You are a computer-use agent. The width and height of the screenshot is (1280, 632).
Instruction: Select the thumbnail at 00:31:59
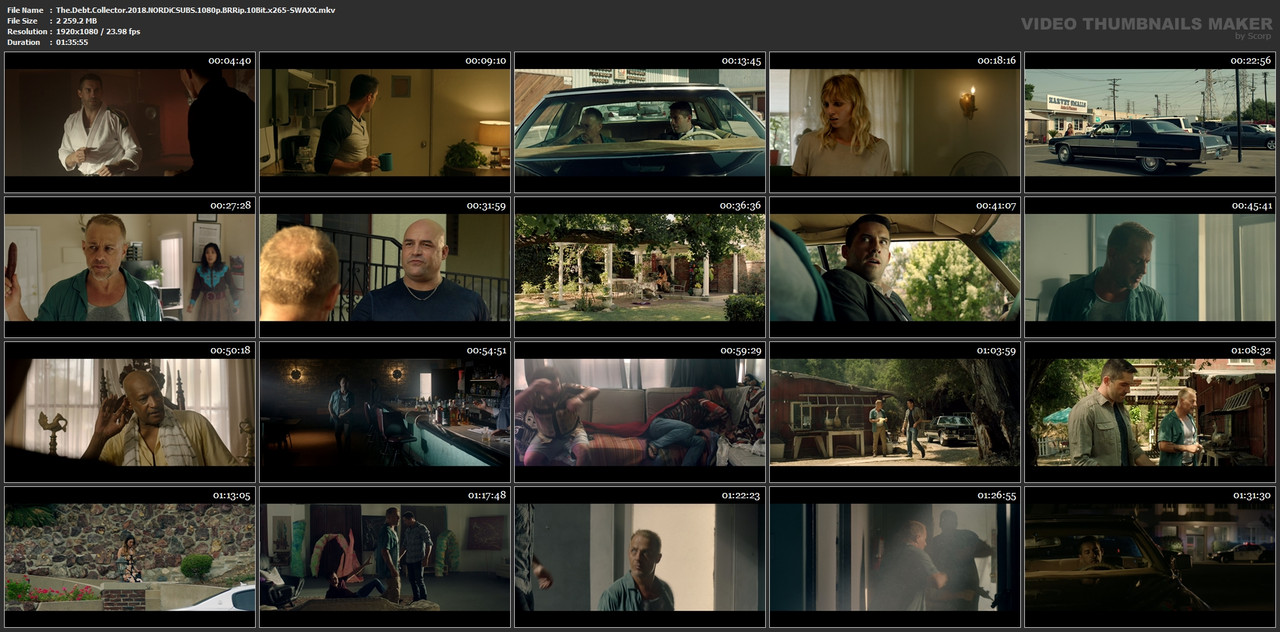point(385,267)
